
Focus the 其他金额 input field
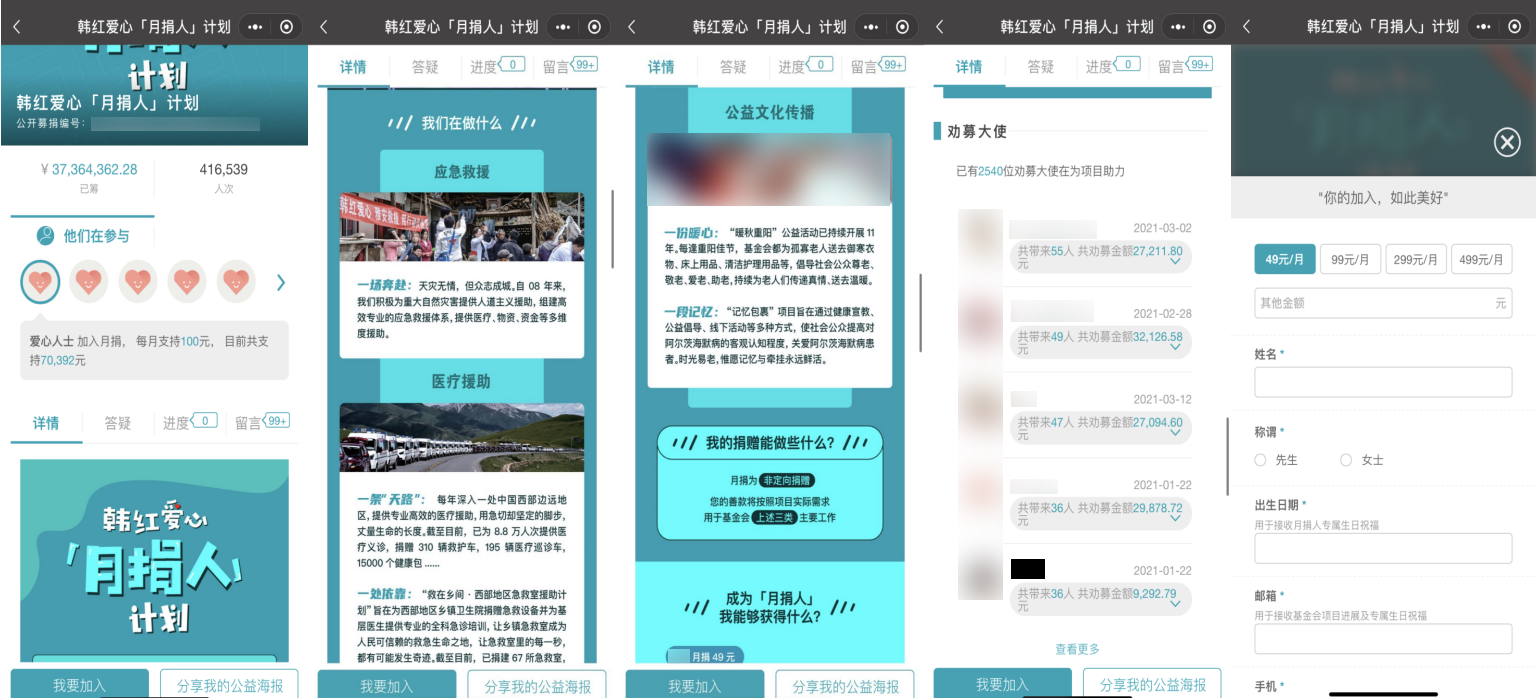coord(1383,303)
